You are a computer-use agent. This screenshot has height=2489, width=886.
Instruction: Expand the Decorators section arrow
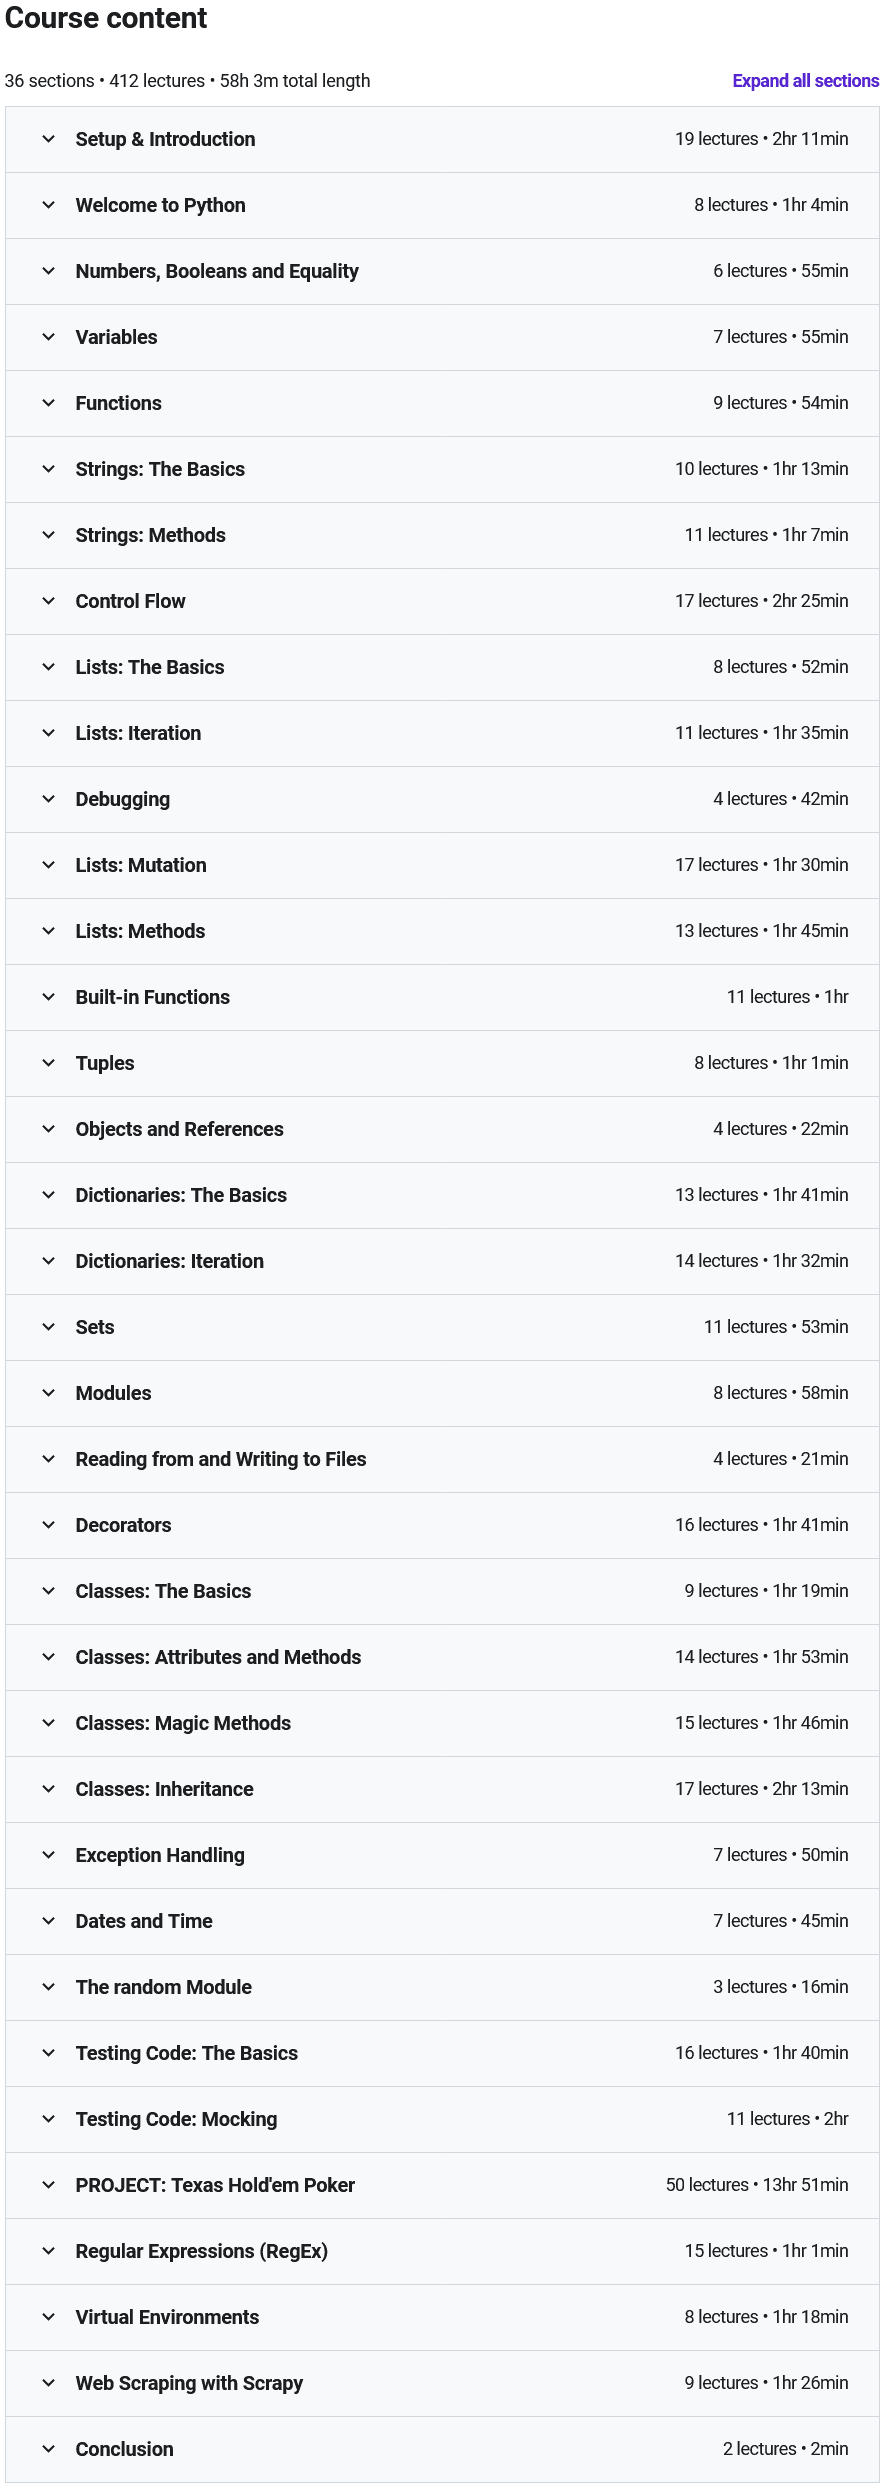click(48, 1525)
